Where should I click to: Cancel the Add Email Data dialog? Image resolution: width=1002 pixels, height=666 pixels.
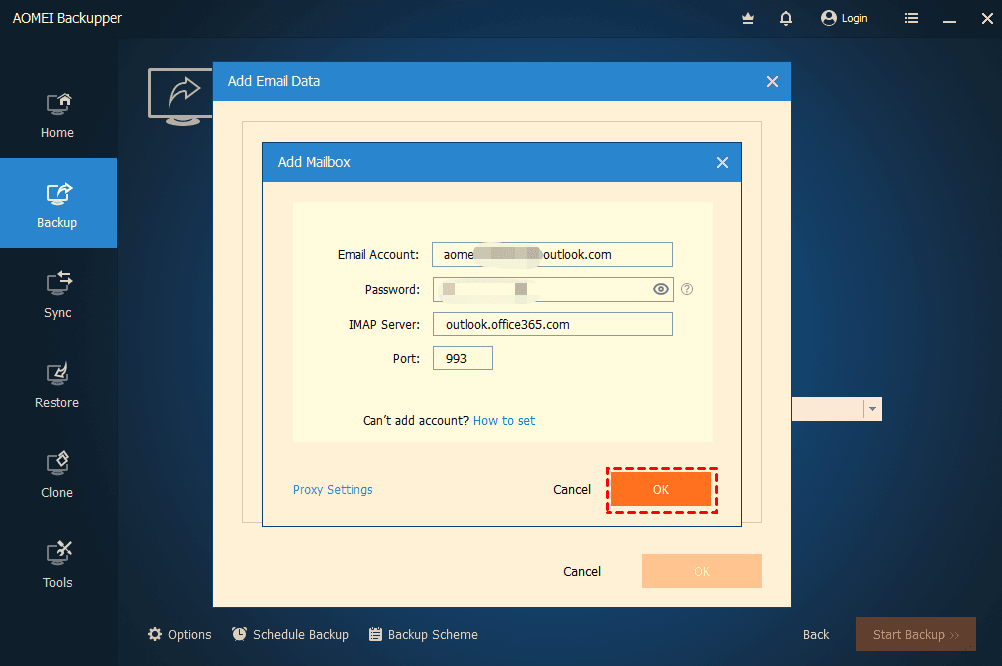(582, 571)
